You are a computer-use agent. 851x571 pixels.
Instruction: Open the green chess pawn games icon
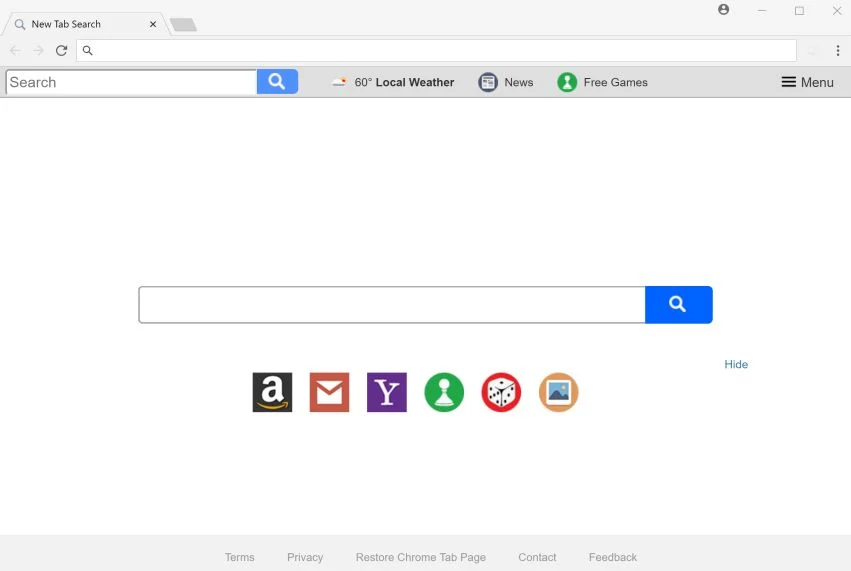click(444, 392)
